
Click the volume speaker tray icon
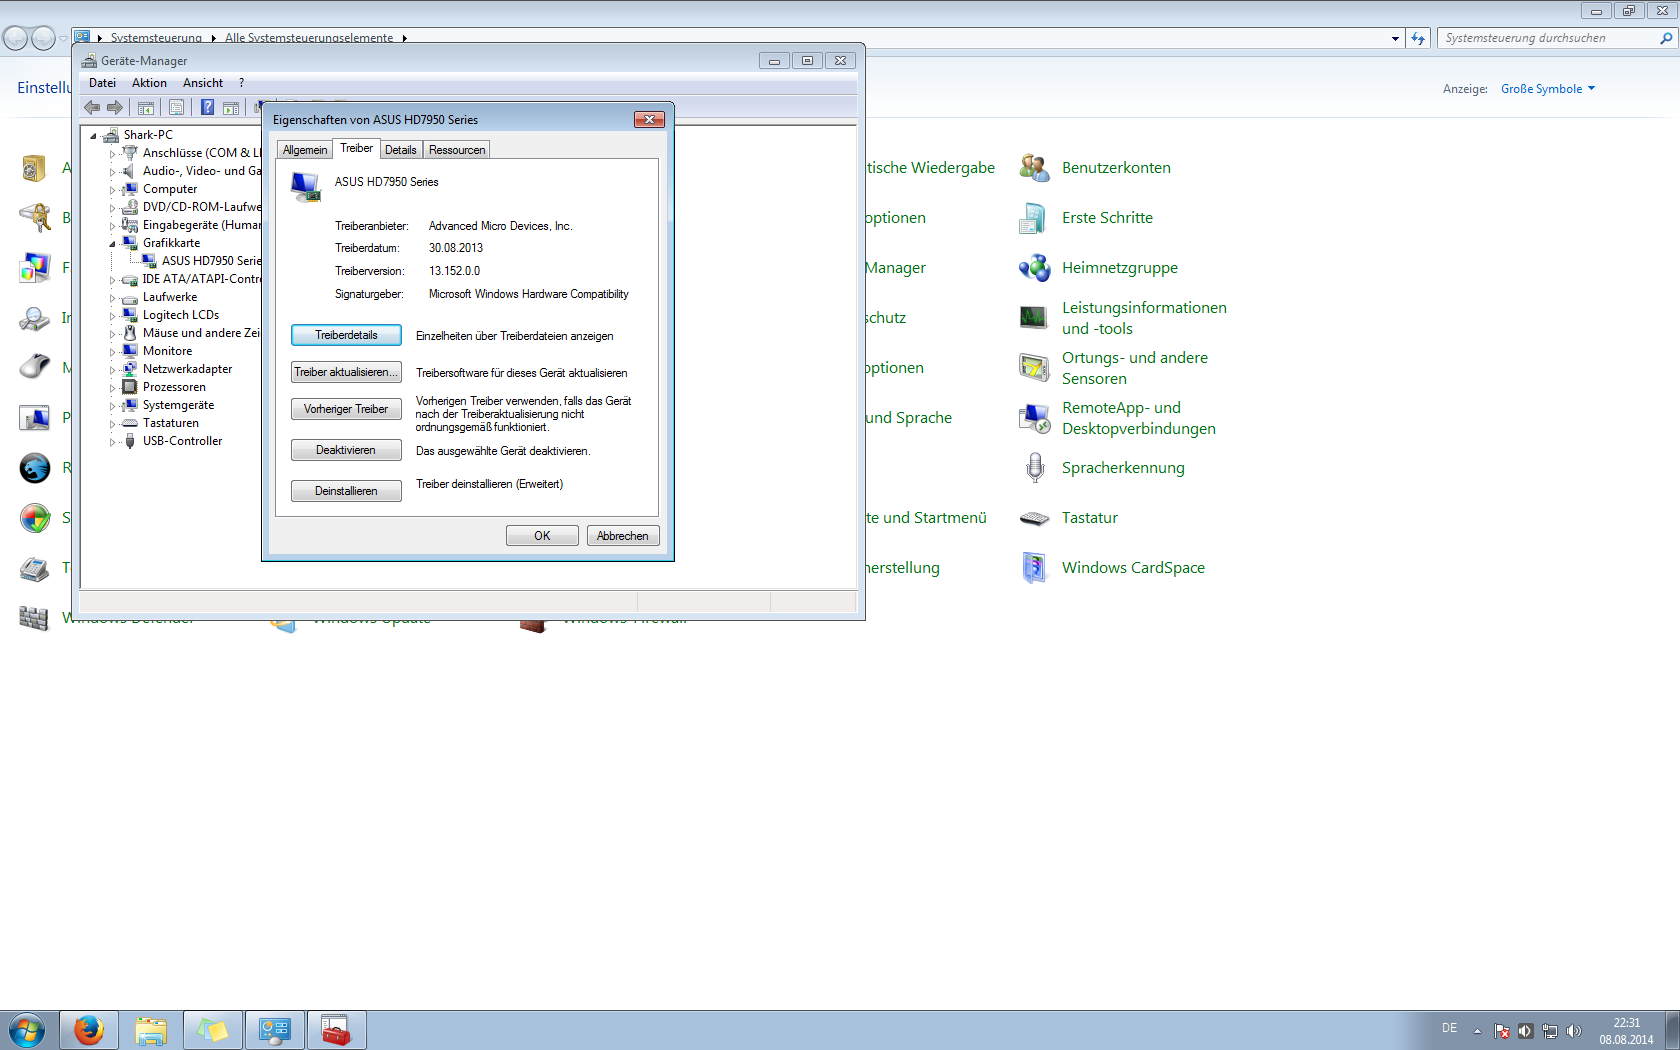(1574, 1031)
